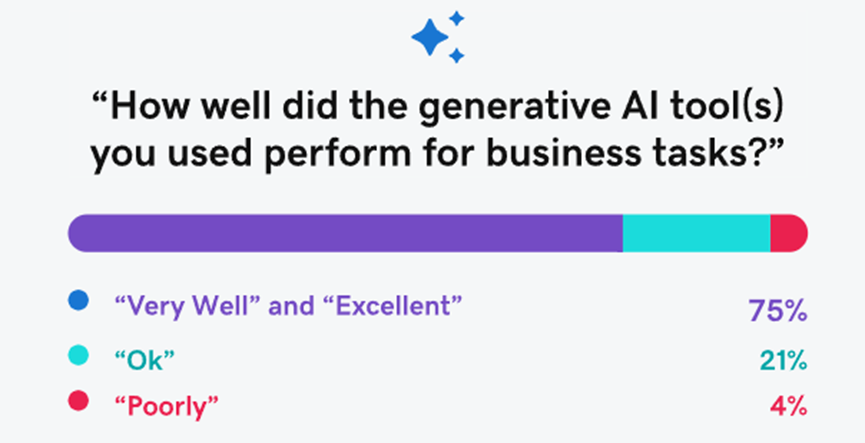Click the 75% value
The image size is (865, 443).
[778, 311]
